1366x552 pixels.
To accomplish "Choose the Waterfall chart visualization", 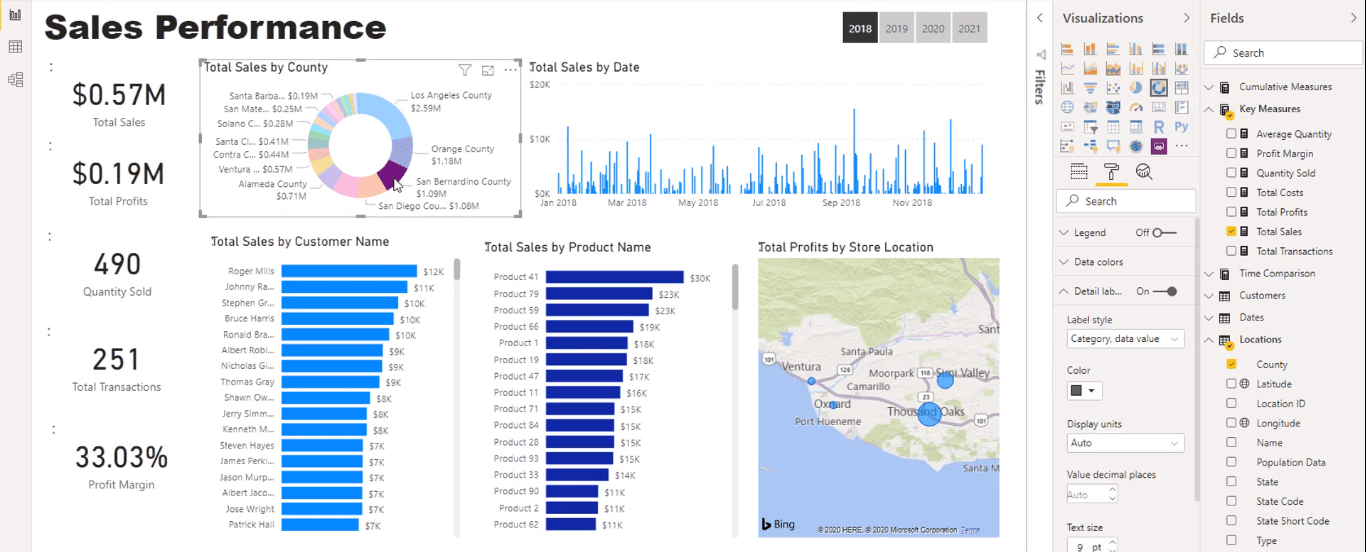I will click(1067, 88).
